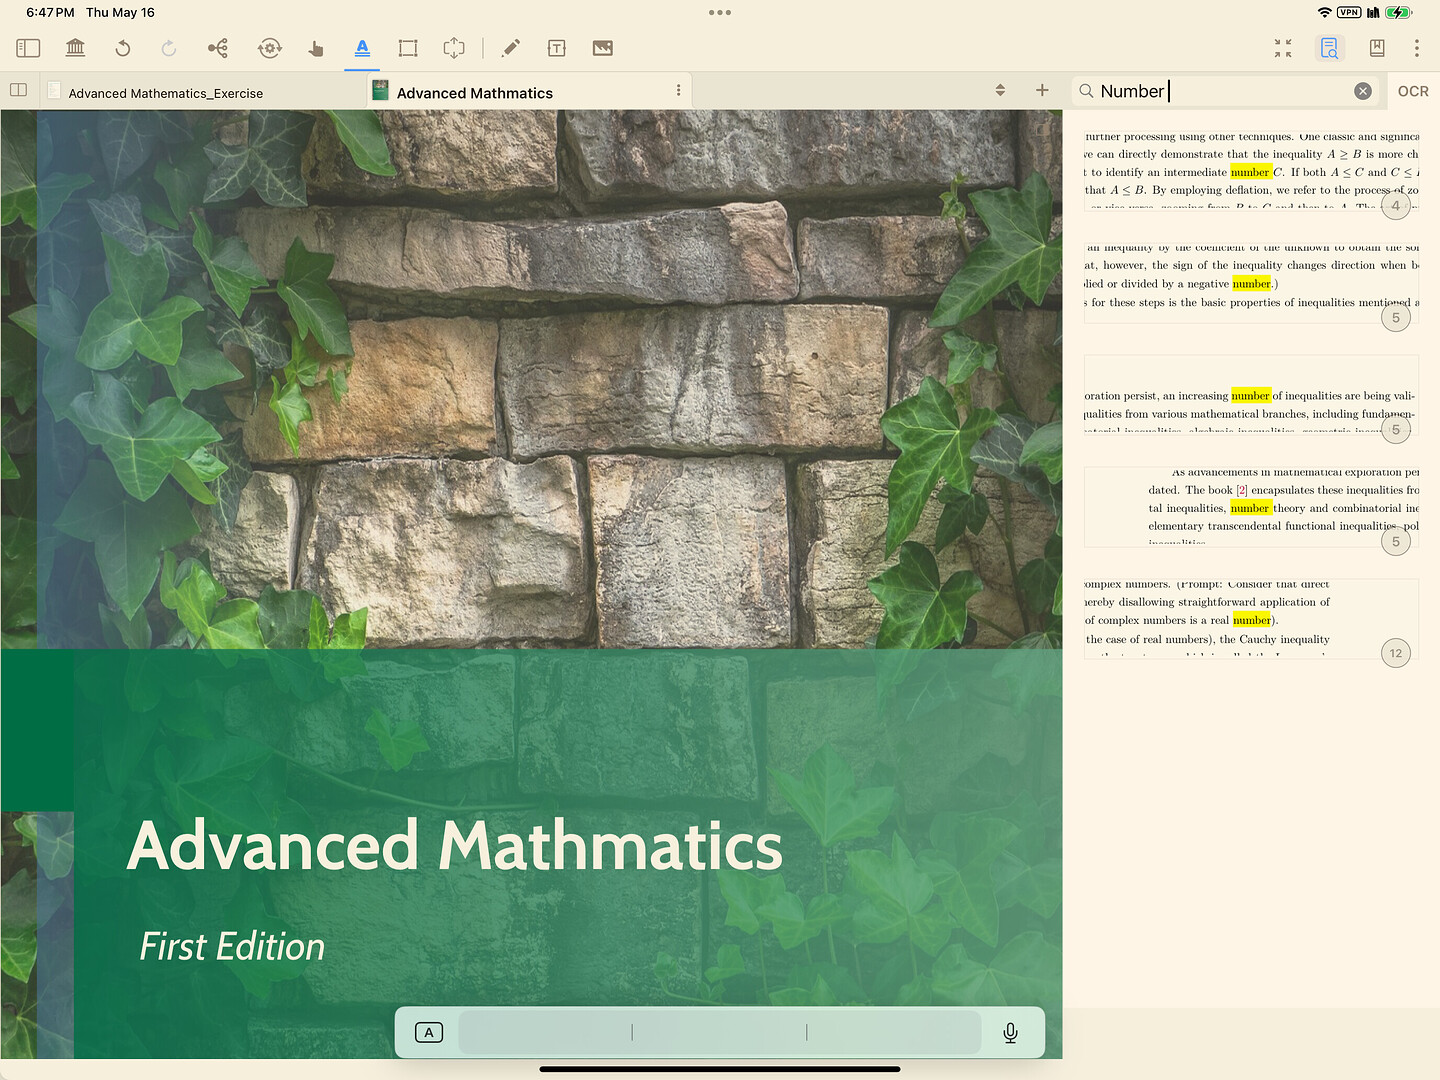Toggle the split view panel icon
The image size is (1440, 1080).
click(18, 90)
